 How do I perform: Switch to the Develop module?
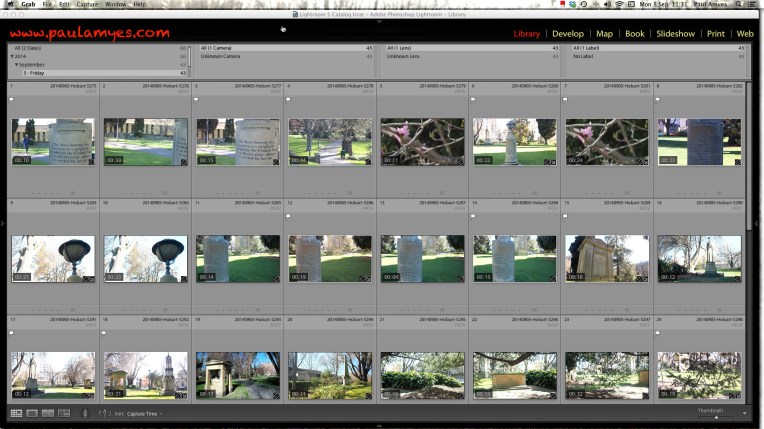coord(568,34)
